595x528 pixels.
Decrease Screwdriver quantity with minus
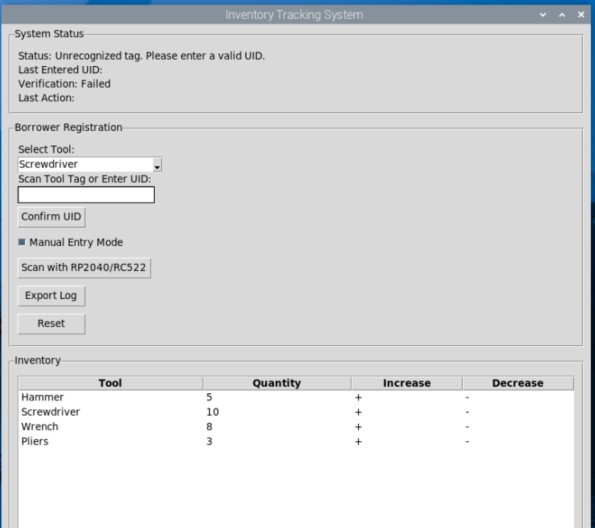pyautogui.click(x=467, y=412)
